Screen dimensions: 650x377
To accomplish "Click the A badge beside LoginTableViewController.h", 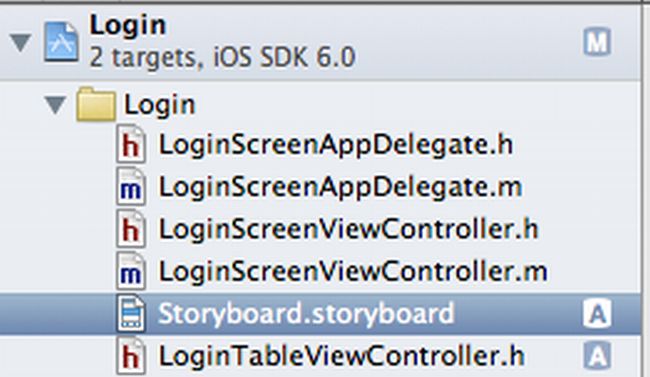I will pyautogui.click(x=597, y=355).
